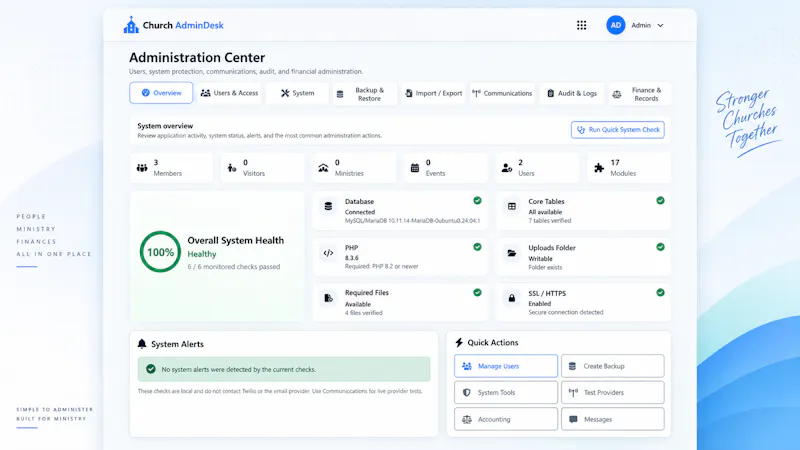The width and height of the screenshot is (800, 450).
Task: Click Test Providers quick action
Action: point(613,392)
